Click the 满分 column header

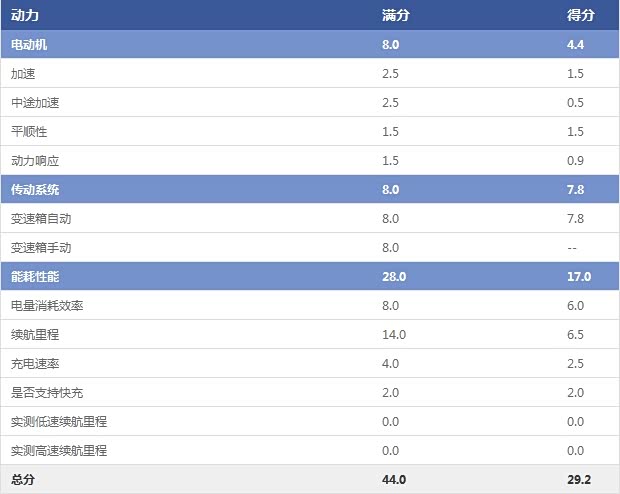coord(395,16)
